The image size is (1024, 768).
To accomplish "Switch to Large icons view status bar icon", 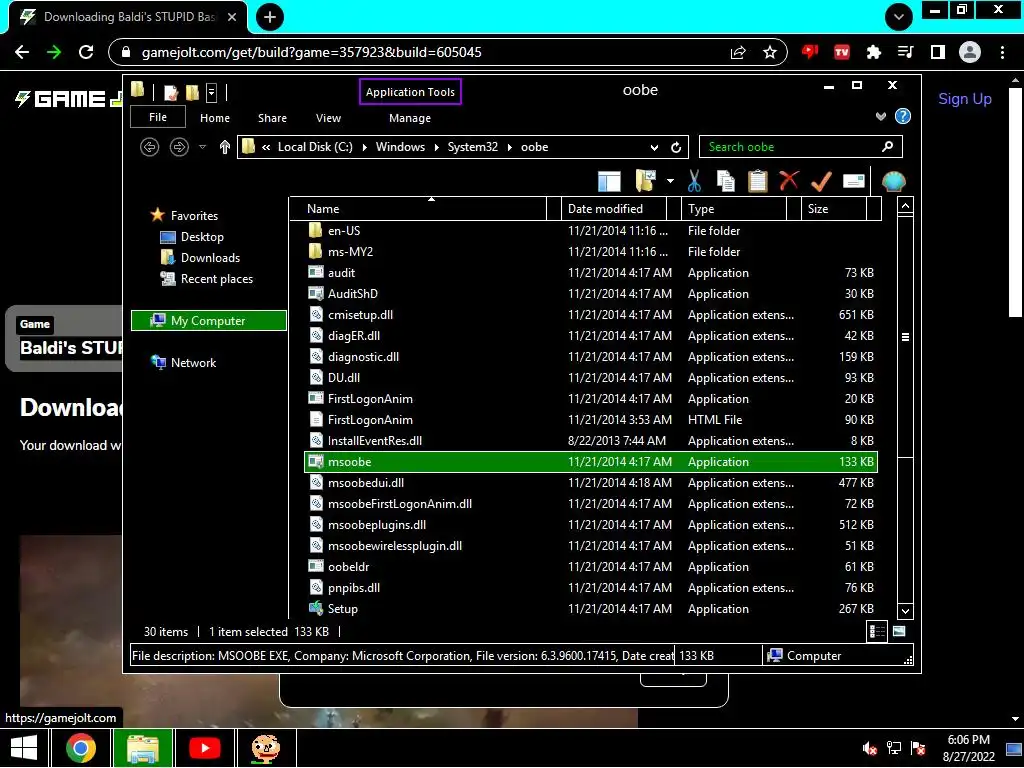I will pos(899,632).
